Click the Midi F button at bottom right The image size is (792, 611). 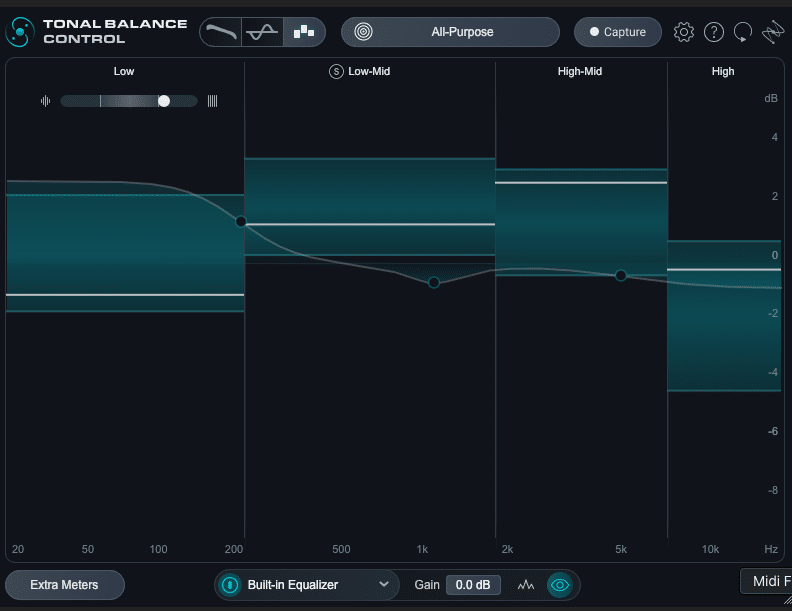[x=766, y=581]
